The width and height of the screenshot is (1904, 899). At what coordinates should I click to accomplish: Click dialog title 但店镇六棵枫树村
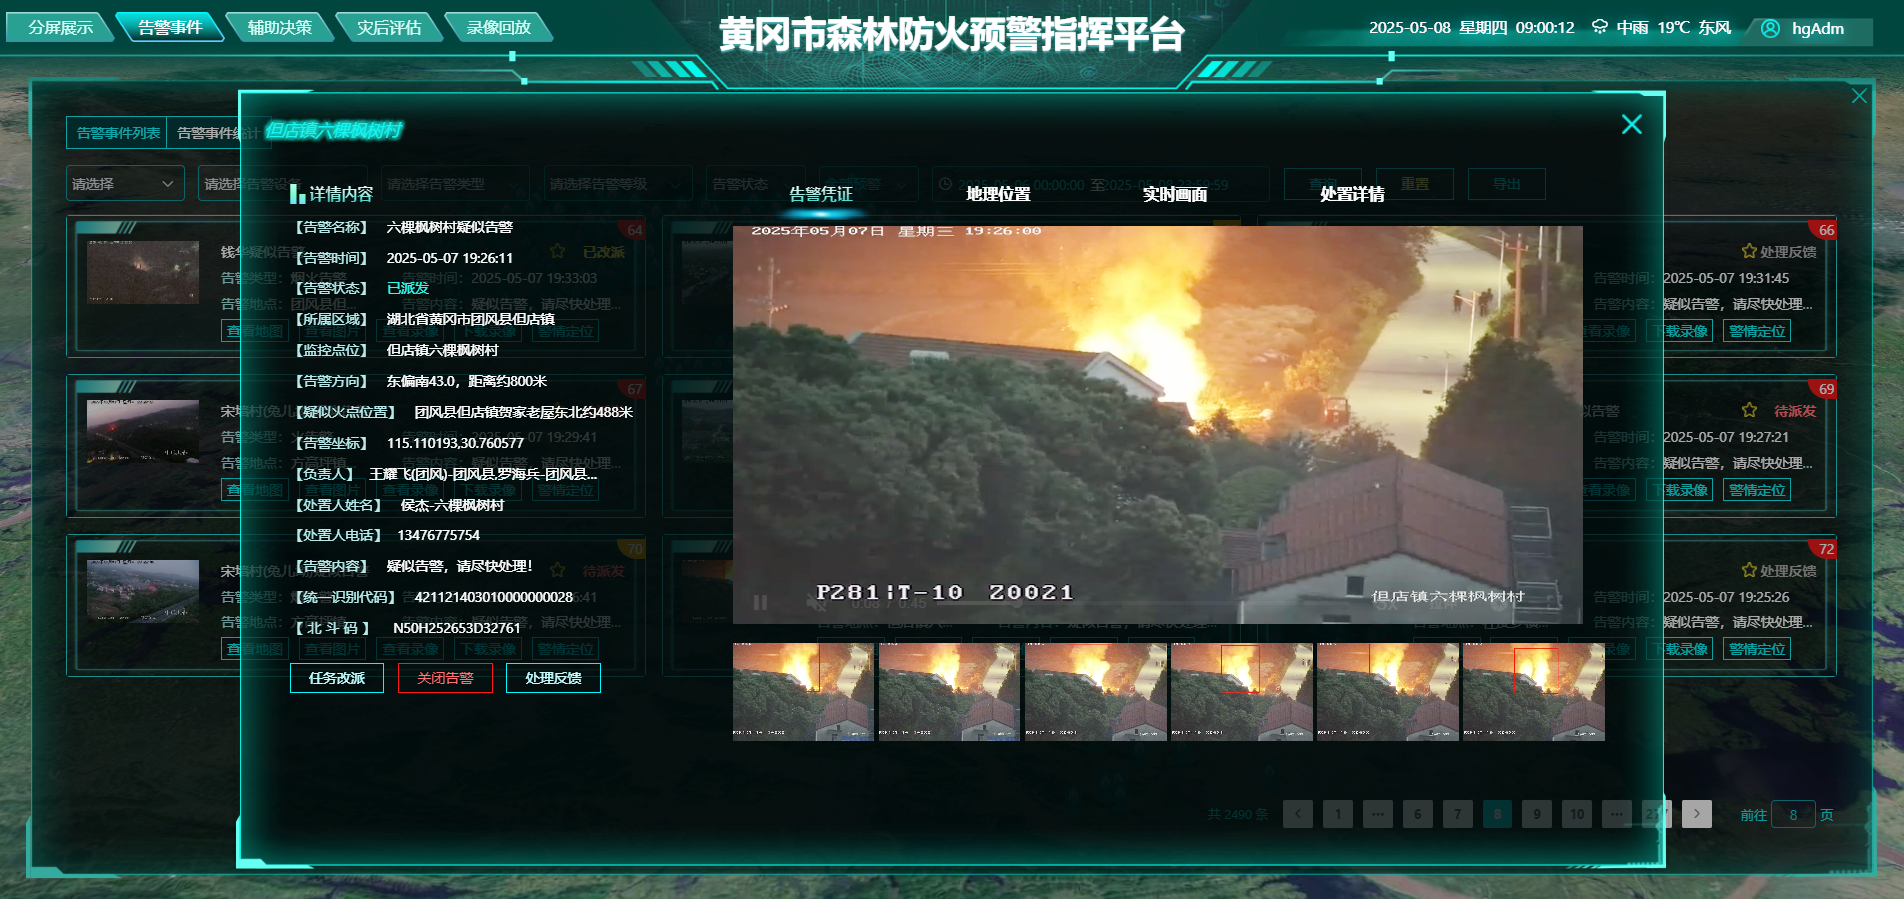click(x=333, y=130)
